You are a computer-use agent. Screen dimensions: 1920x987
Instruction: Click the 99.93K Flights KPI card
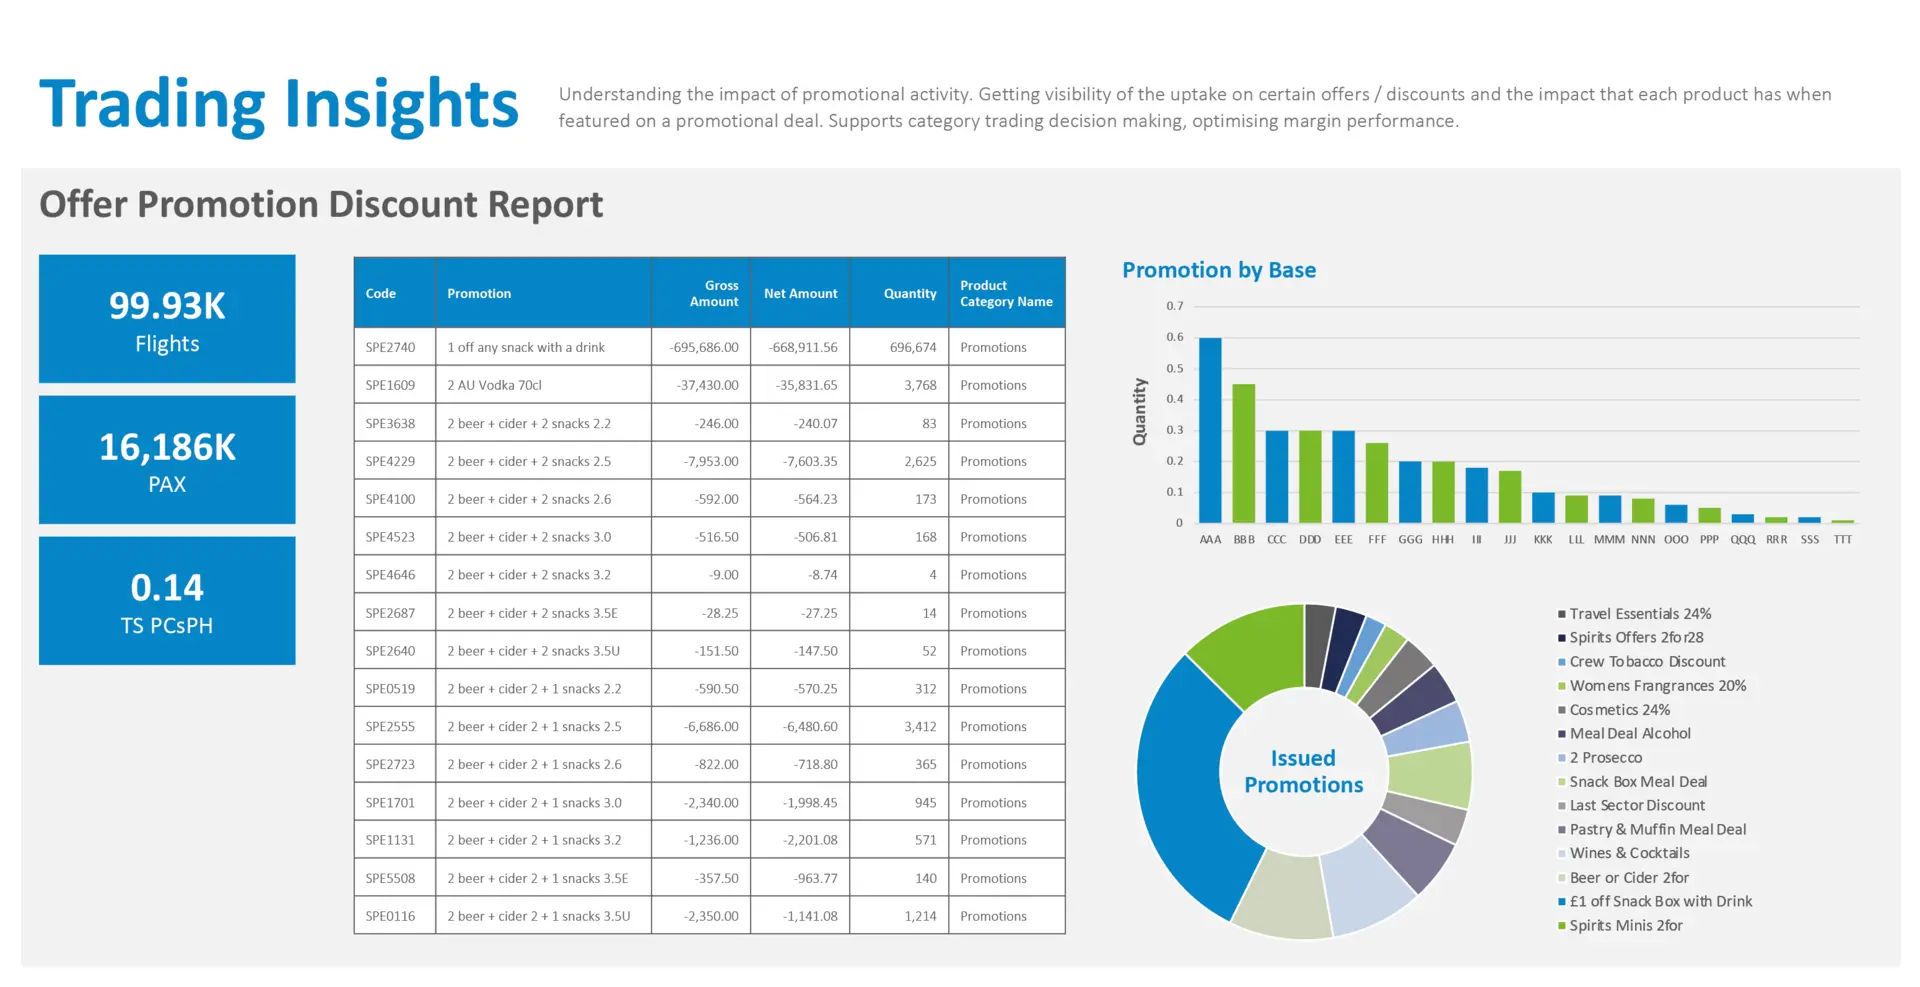[167, 319]
